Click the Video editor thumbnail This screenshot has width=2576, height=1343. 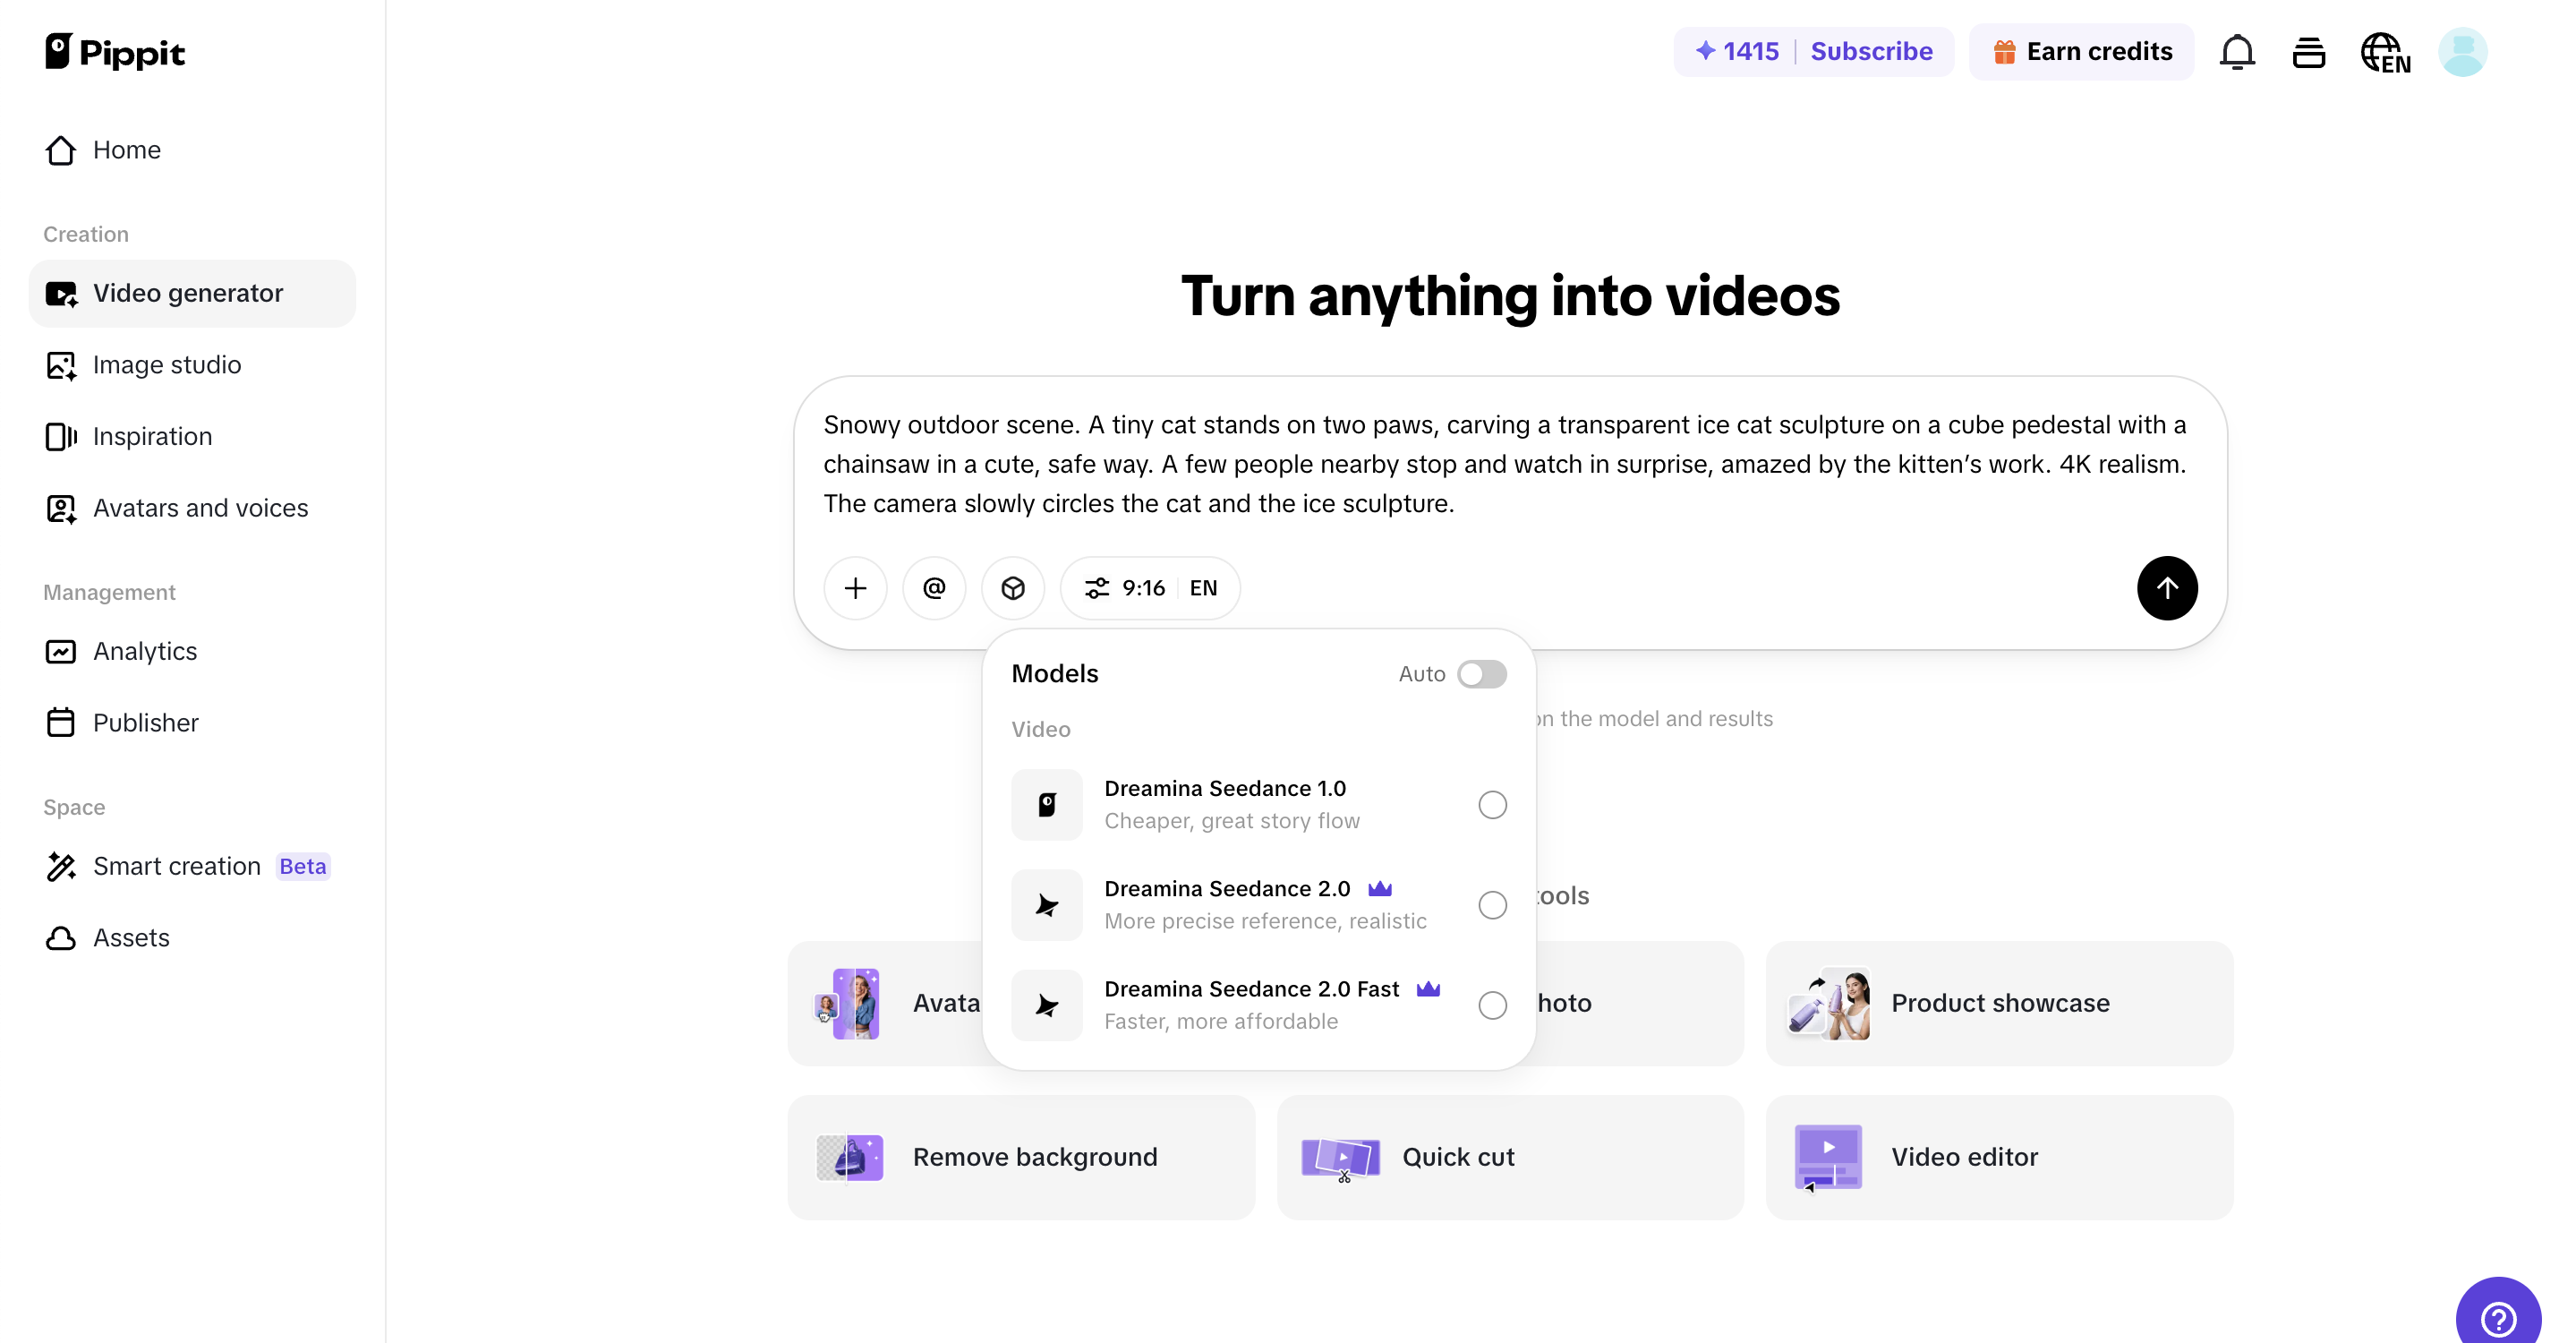pyautogui.click(x=1829, y=1157)
